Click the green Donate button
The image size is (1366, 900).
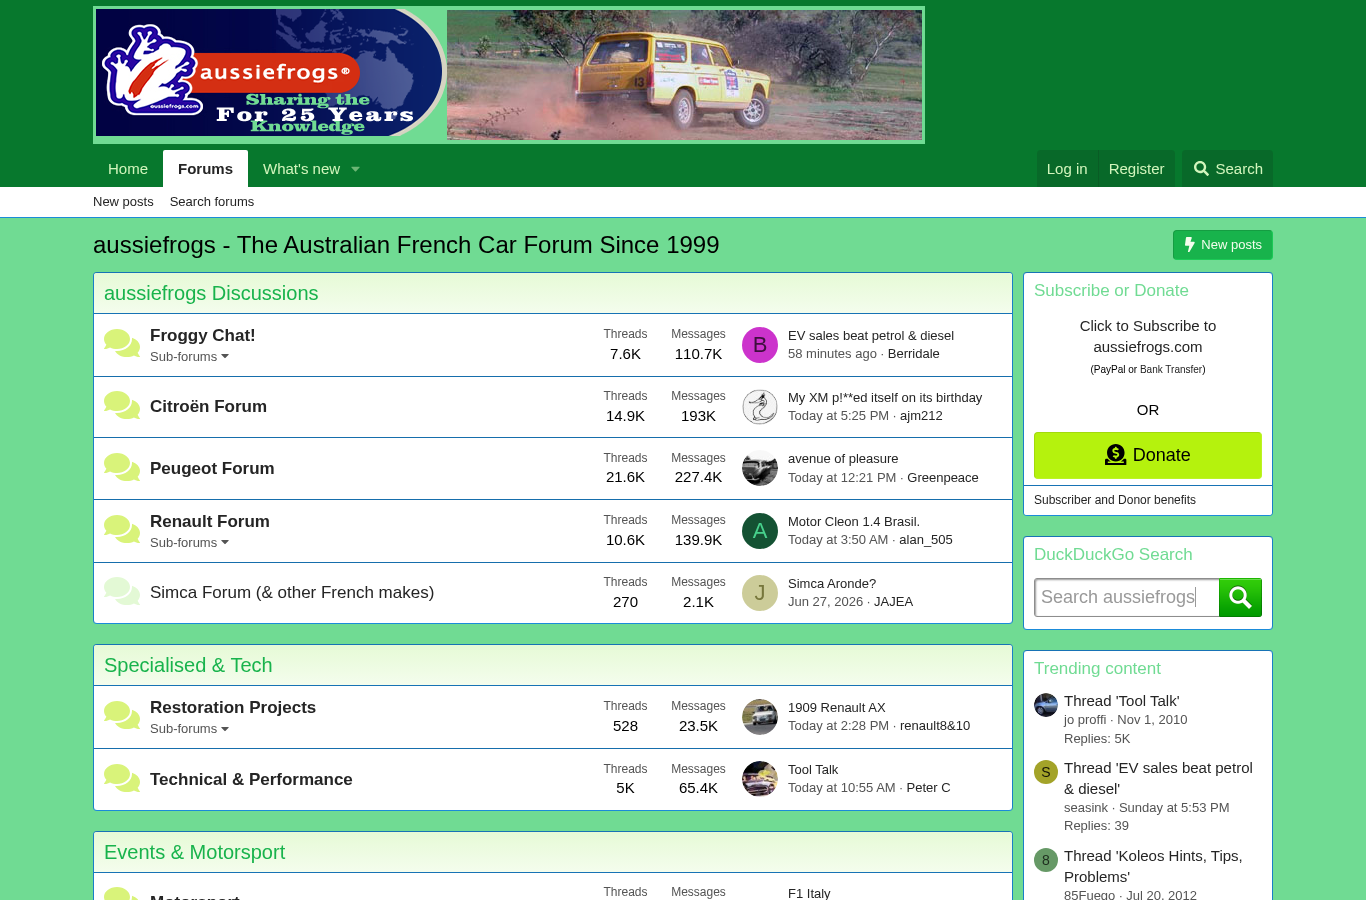(x=1148, y=455)
